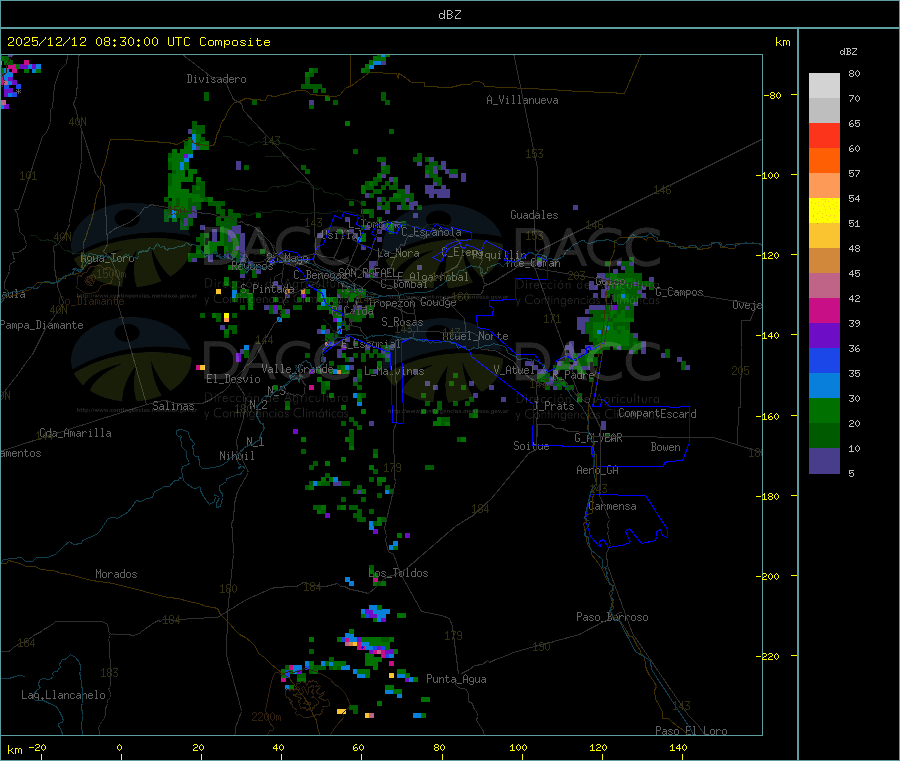Click the S_Pintada location label
The width and height of the screenshot is (900, 761).
267,289
